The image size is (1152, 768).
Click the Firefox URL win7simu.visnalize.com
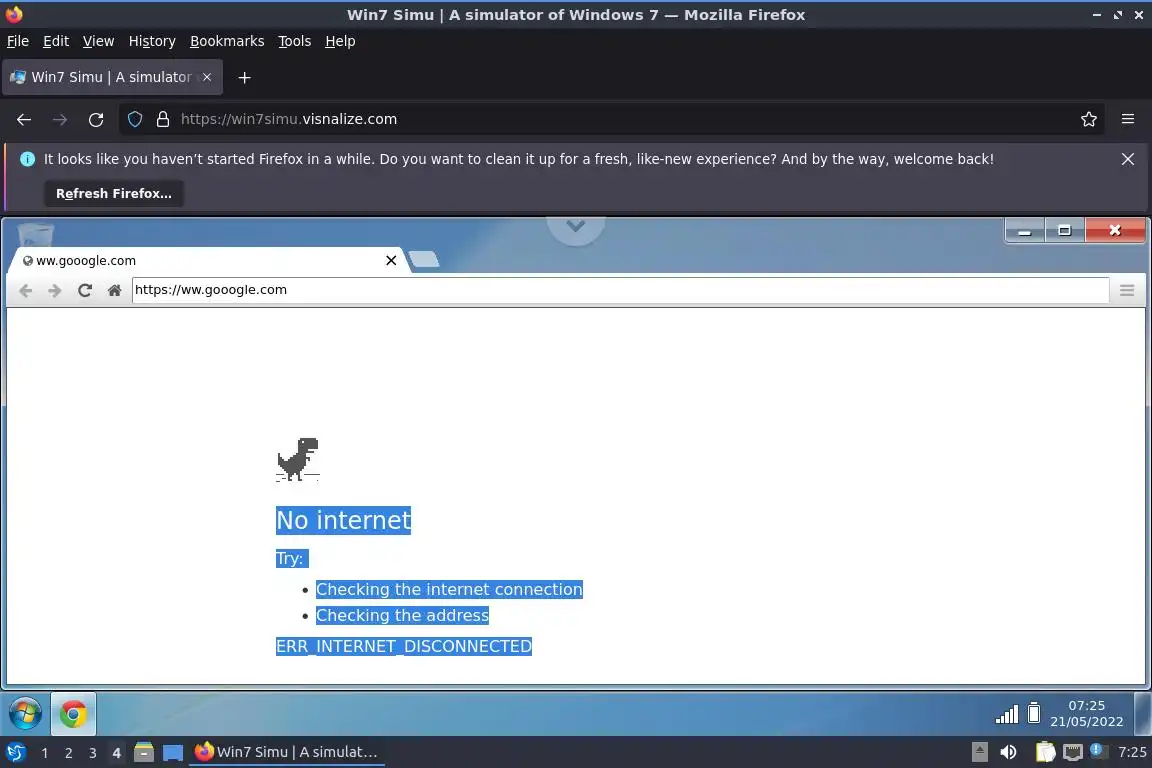coord(289,119)
